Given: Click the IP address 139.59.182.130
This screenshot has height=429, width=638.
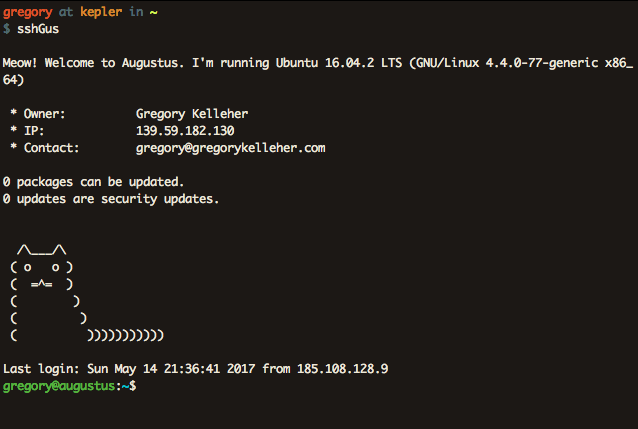Looking at the screenshot, I should 185,131.
